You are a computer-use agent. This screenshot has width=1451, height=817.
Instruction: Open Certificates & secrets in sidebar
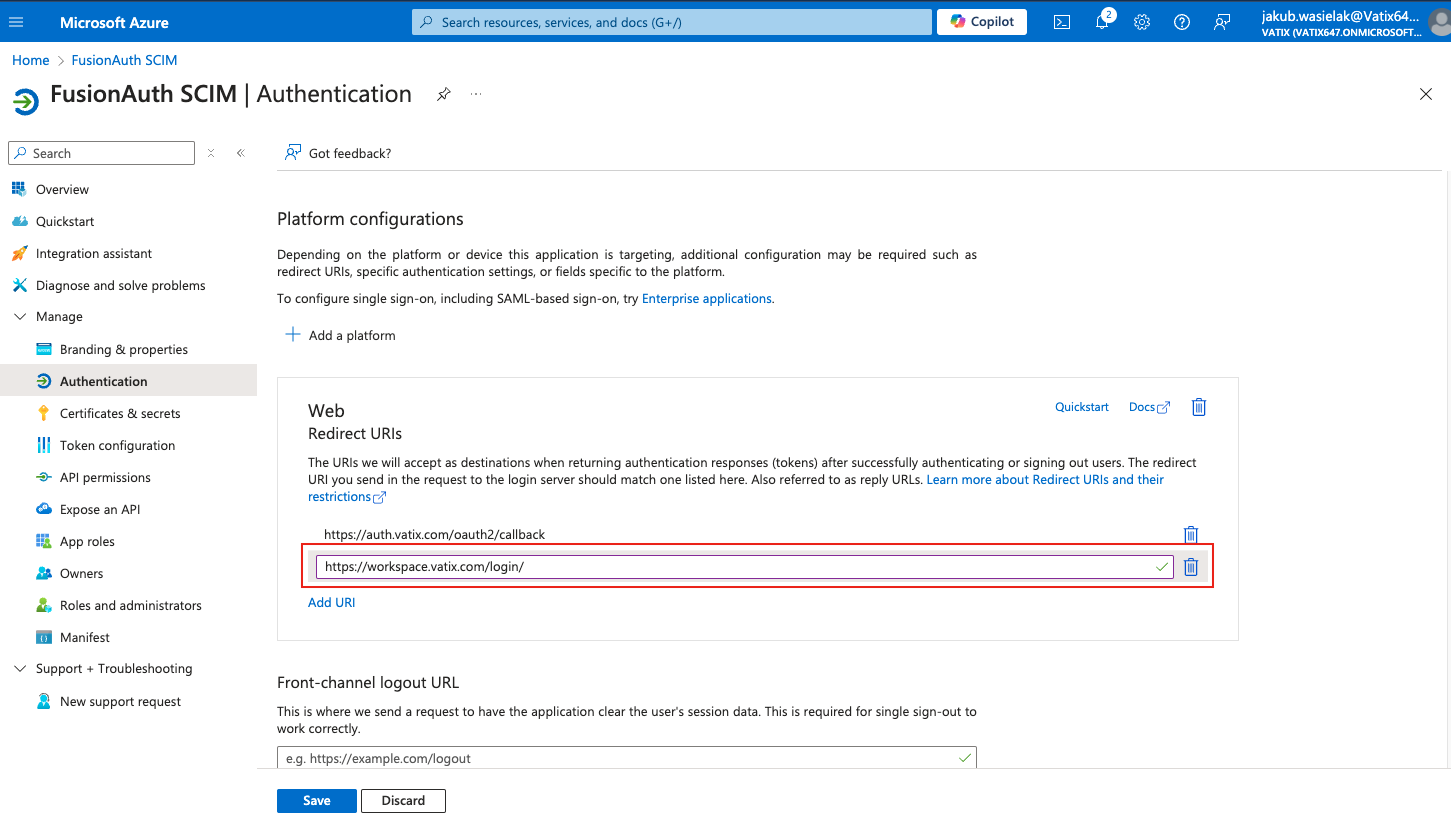click(120, 413)
